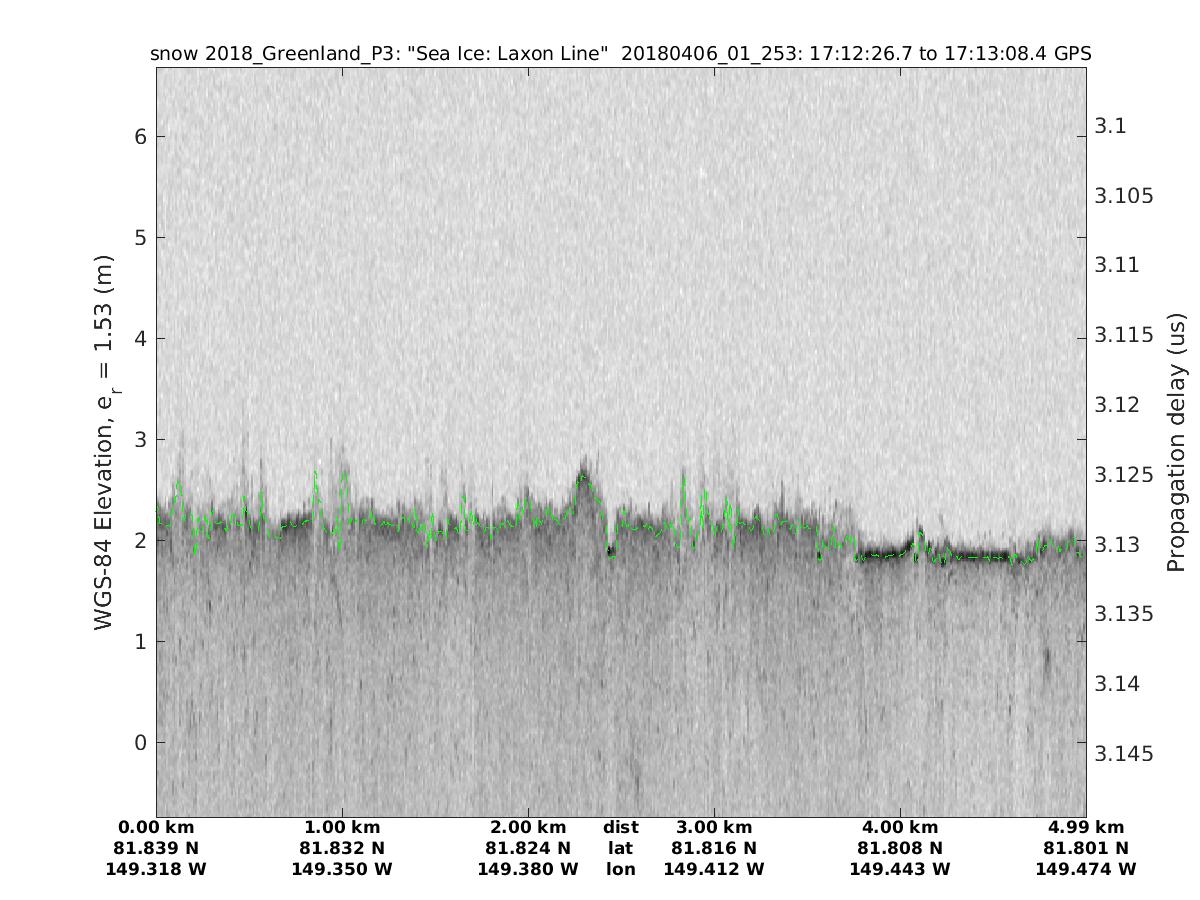Screen dimensions: 1200x900
Task: Click the green surface peak near 2.3 km
Action: (583, 476)
